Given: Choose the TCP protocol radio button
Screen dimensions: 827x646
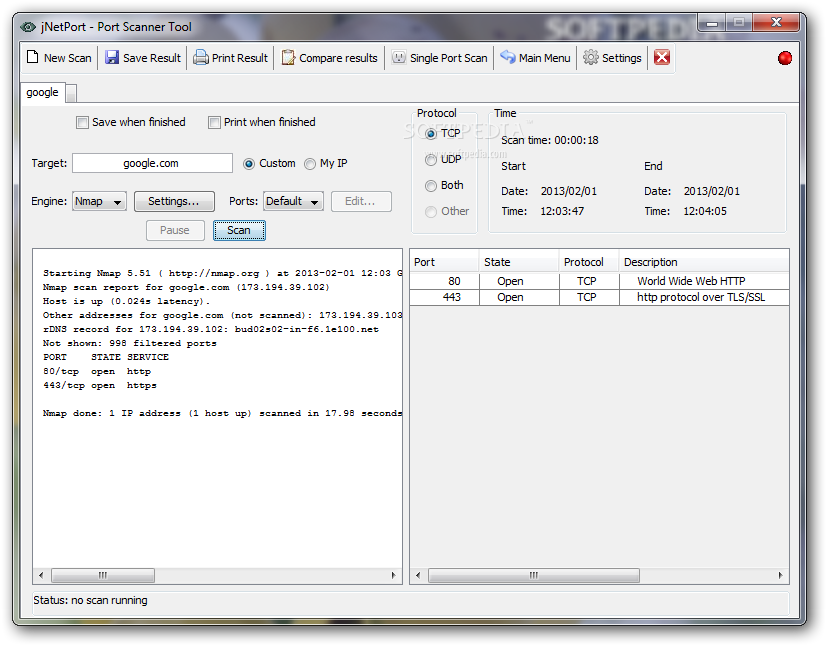Looking at the screenshot, I should tap(431, 134).
